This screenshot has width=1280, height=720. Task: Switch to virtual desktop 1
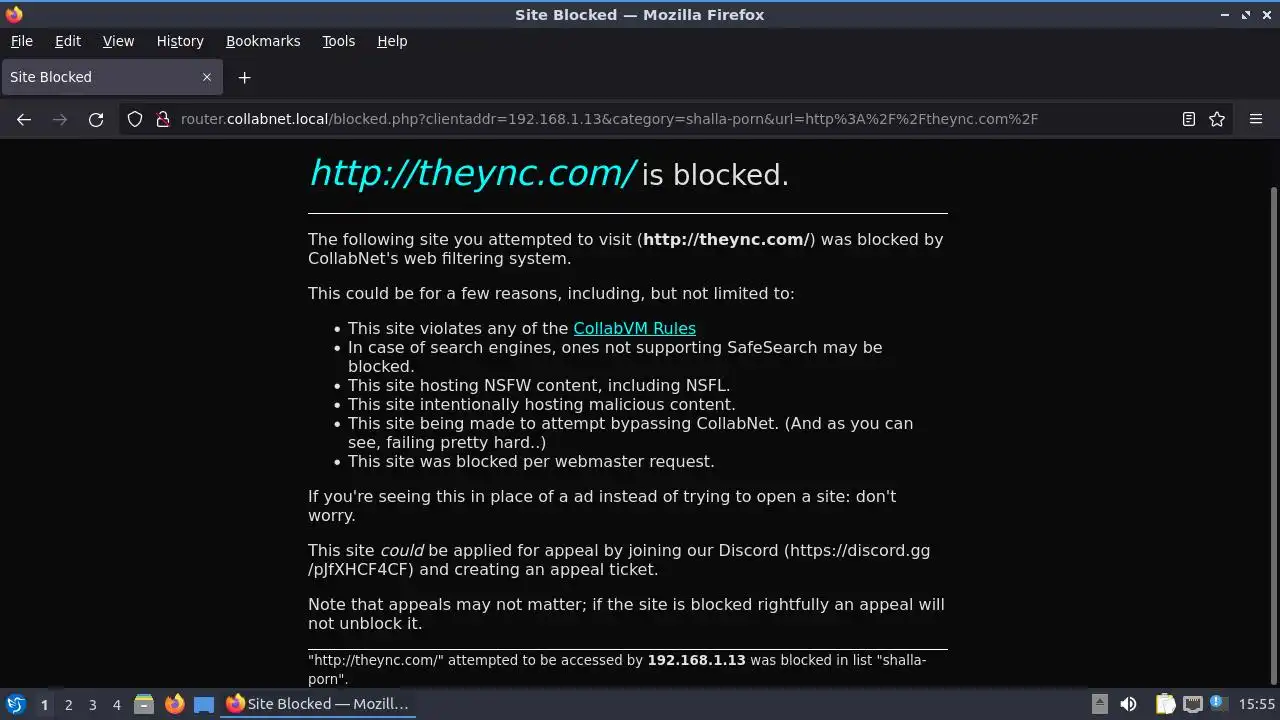(x=44, y=705)
